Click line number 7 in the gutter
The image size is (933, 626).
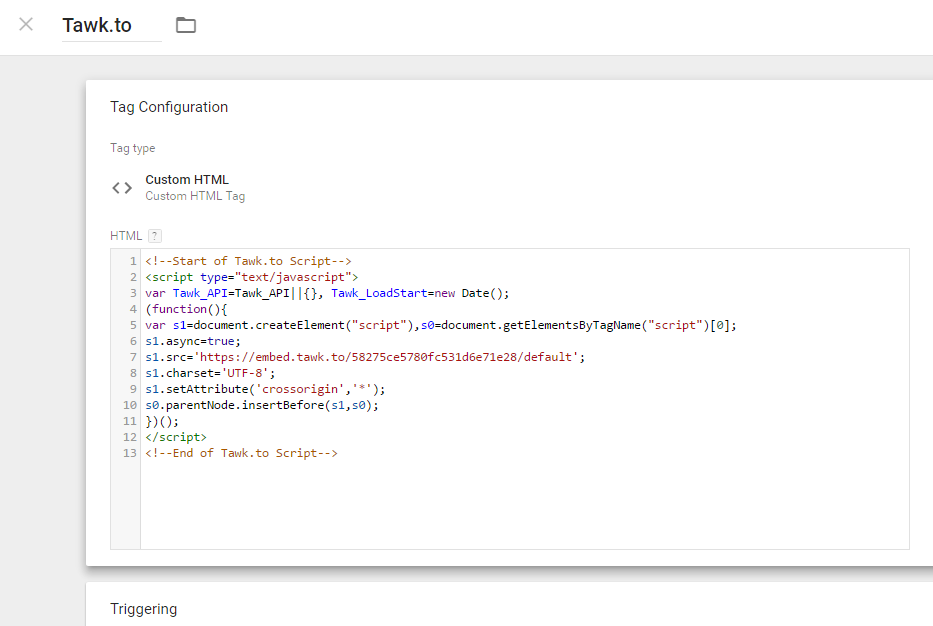click(x=133, y=357)
